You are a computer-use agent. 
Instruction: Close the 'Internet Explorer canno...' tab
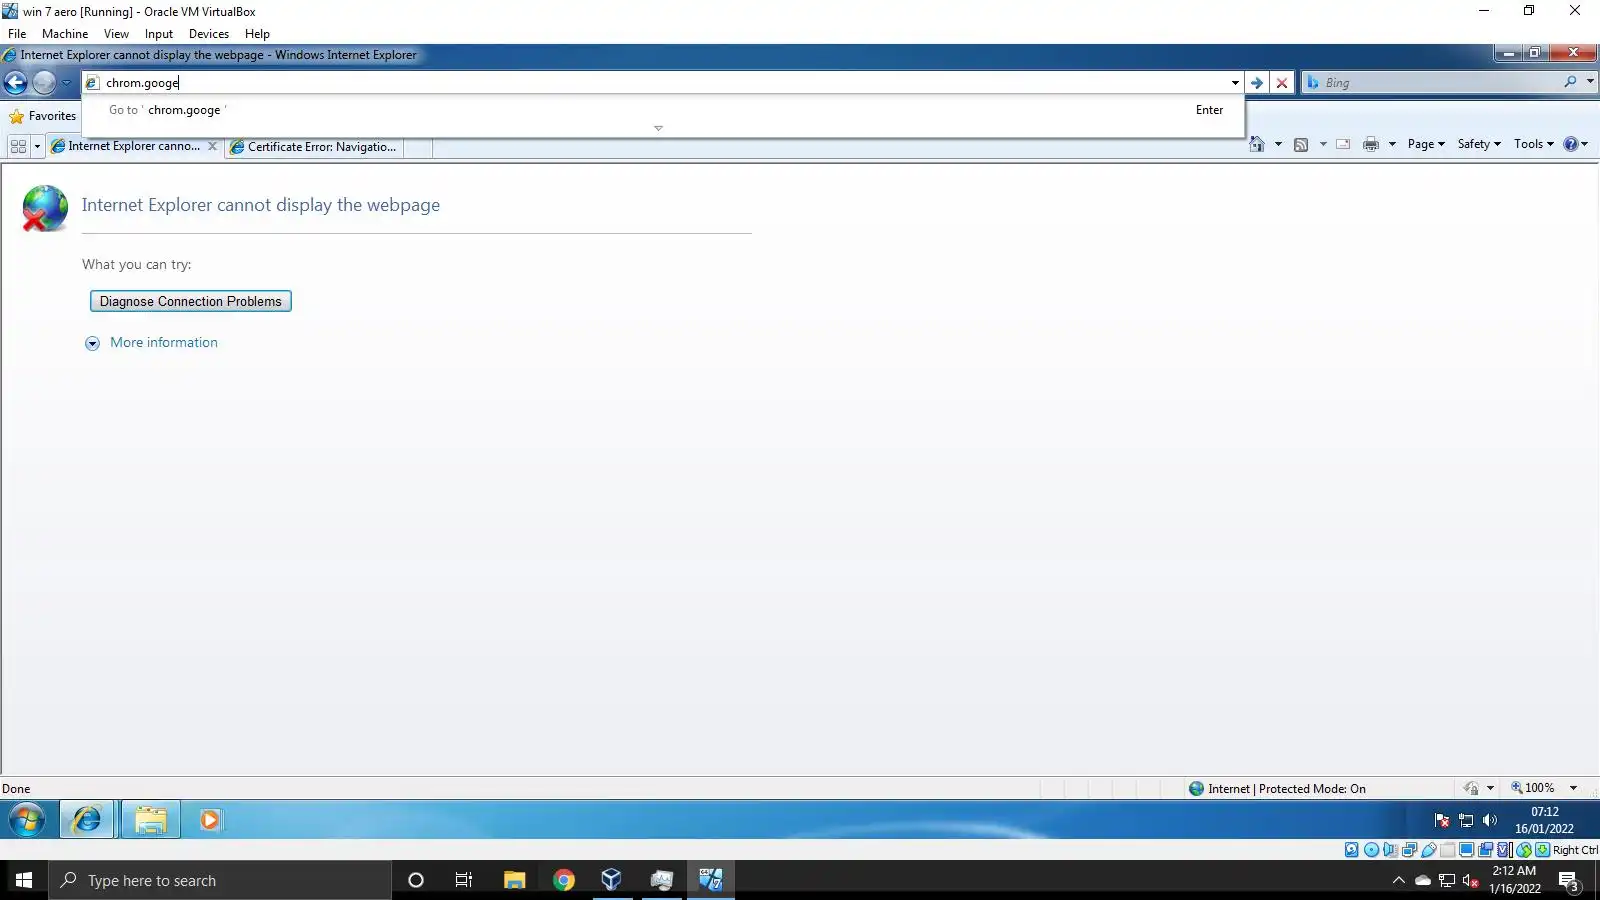point(212,146)
